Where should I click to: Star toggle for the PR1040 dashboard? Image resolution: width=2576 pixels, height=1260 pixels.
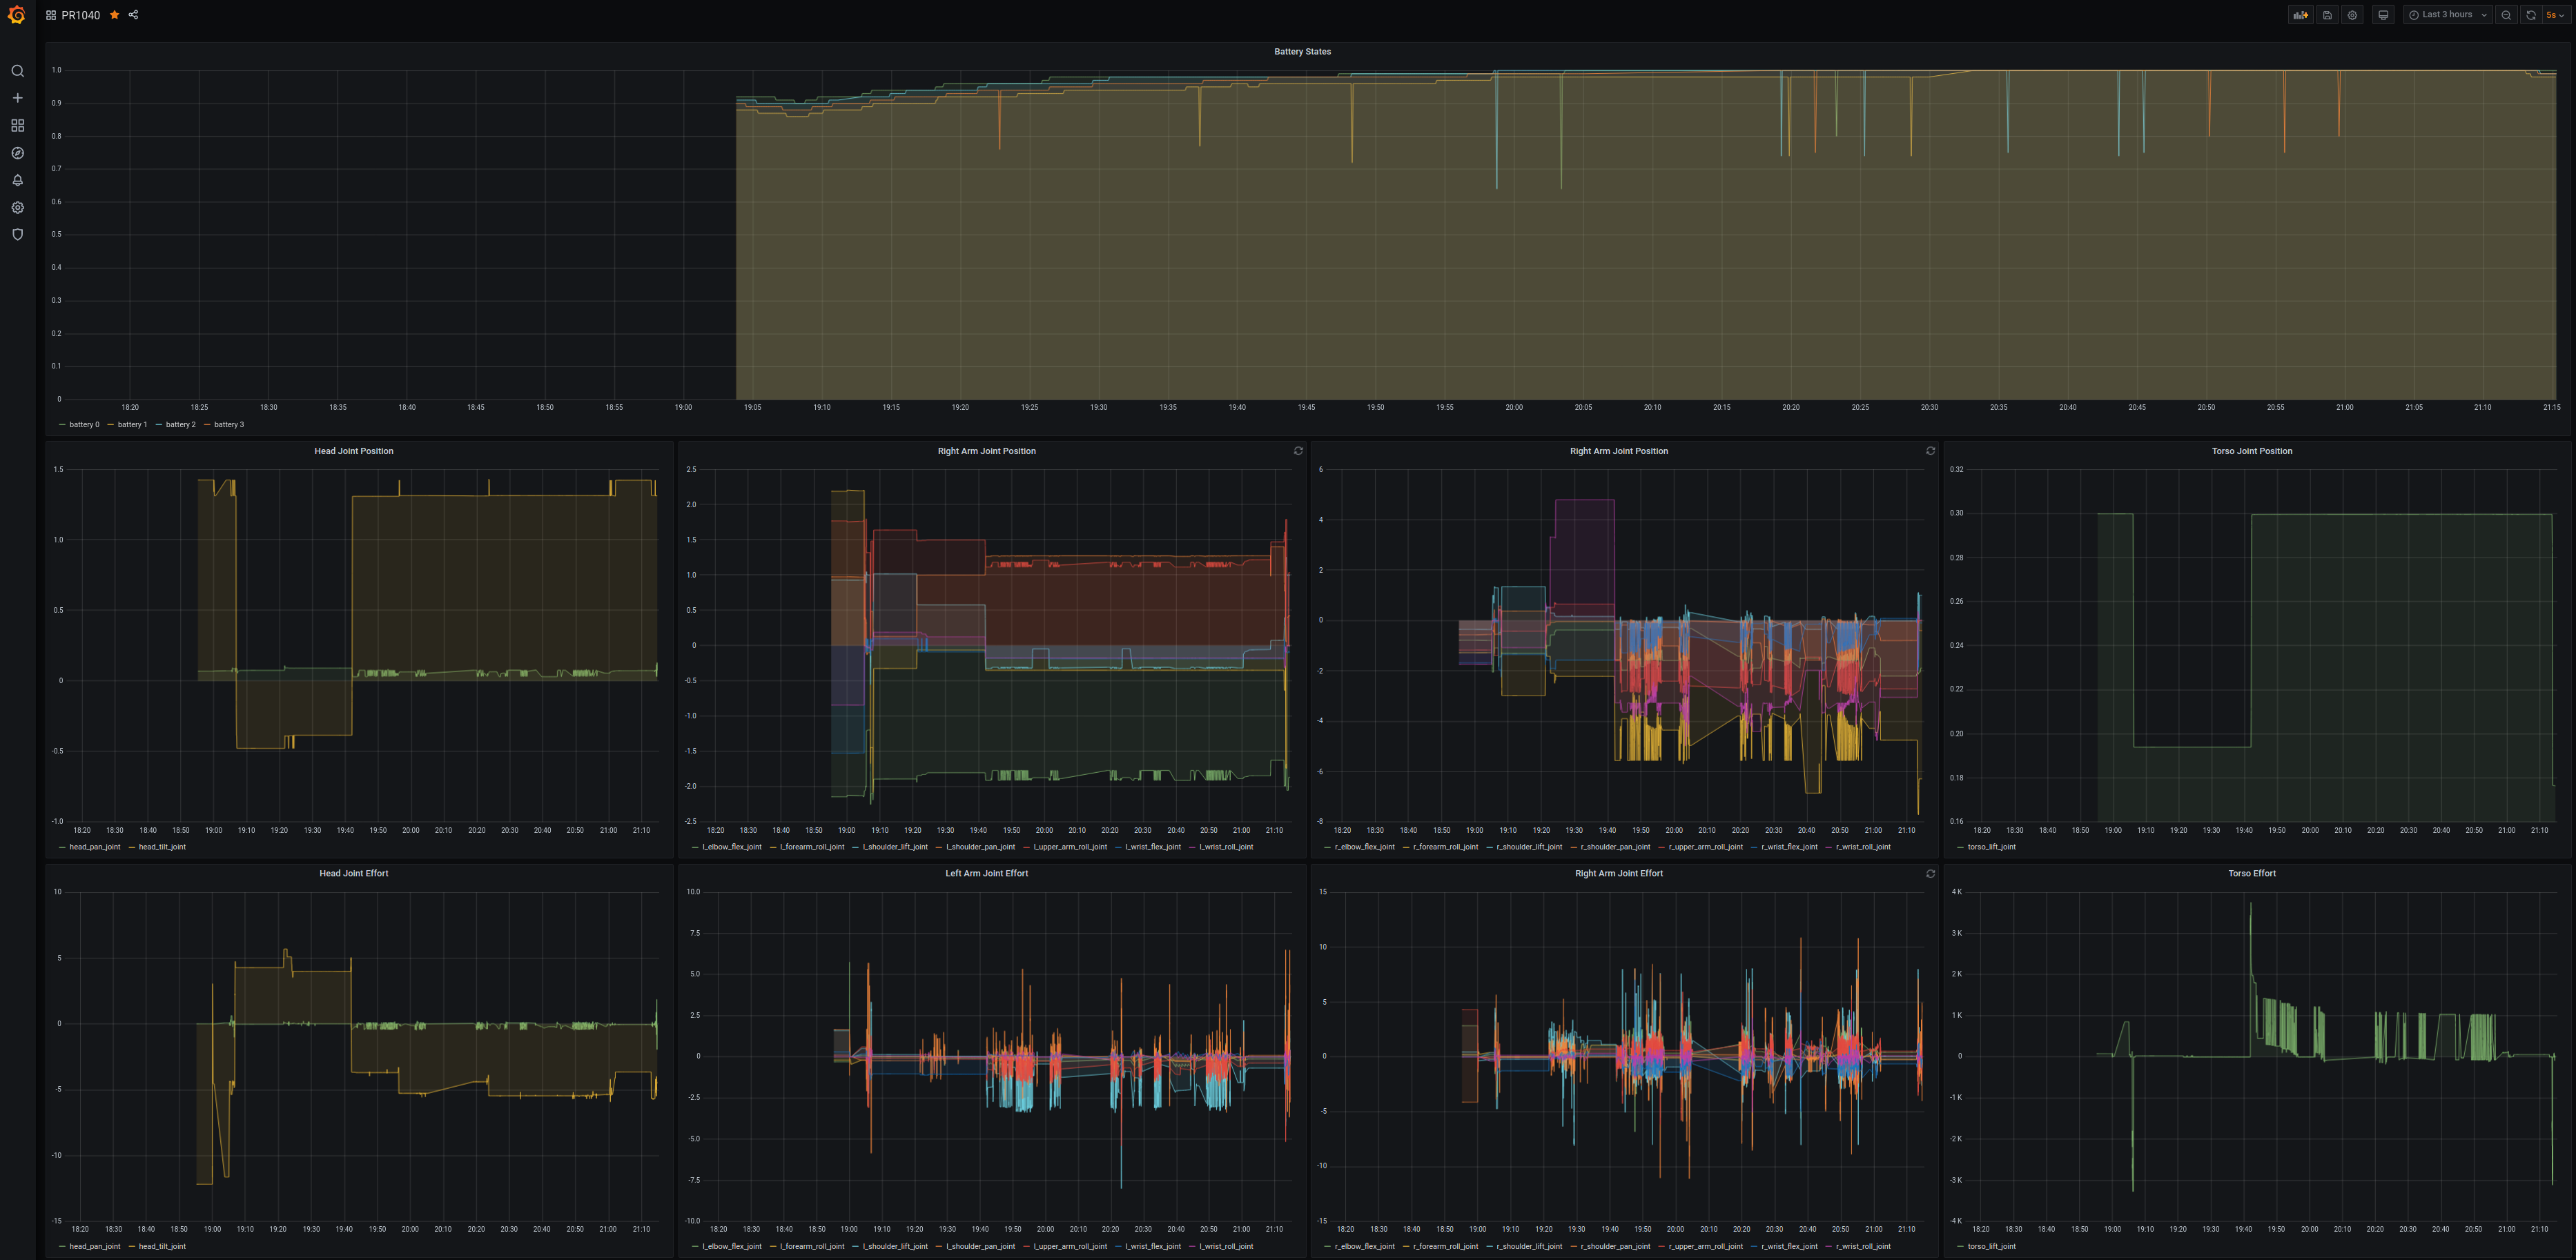pyautogui.click(x=115, y=15)
